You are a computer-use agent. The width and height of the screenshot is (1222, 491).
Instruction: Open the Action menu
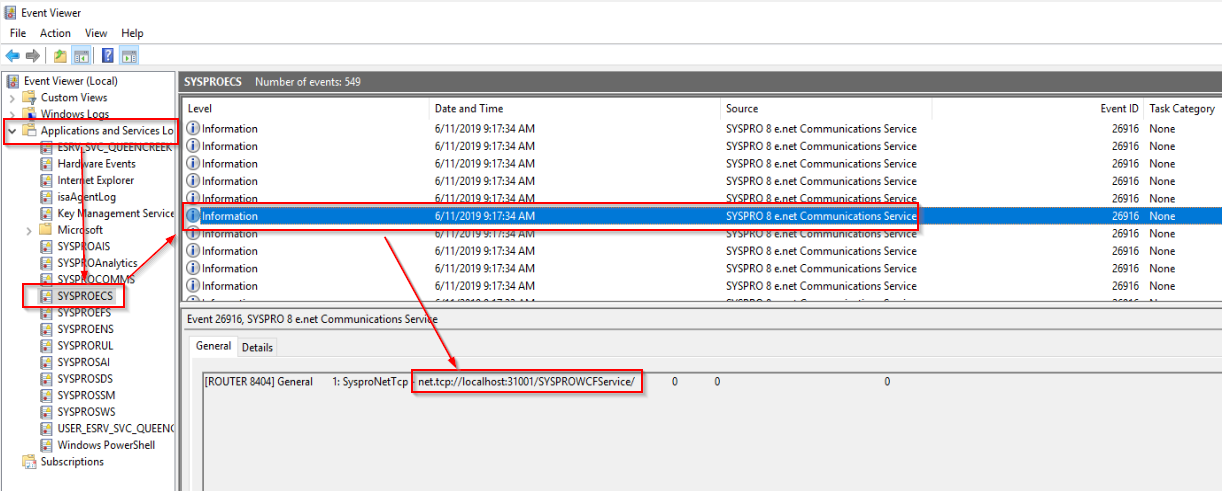tap(55, 33)
